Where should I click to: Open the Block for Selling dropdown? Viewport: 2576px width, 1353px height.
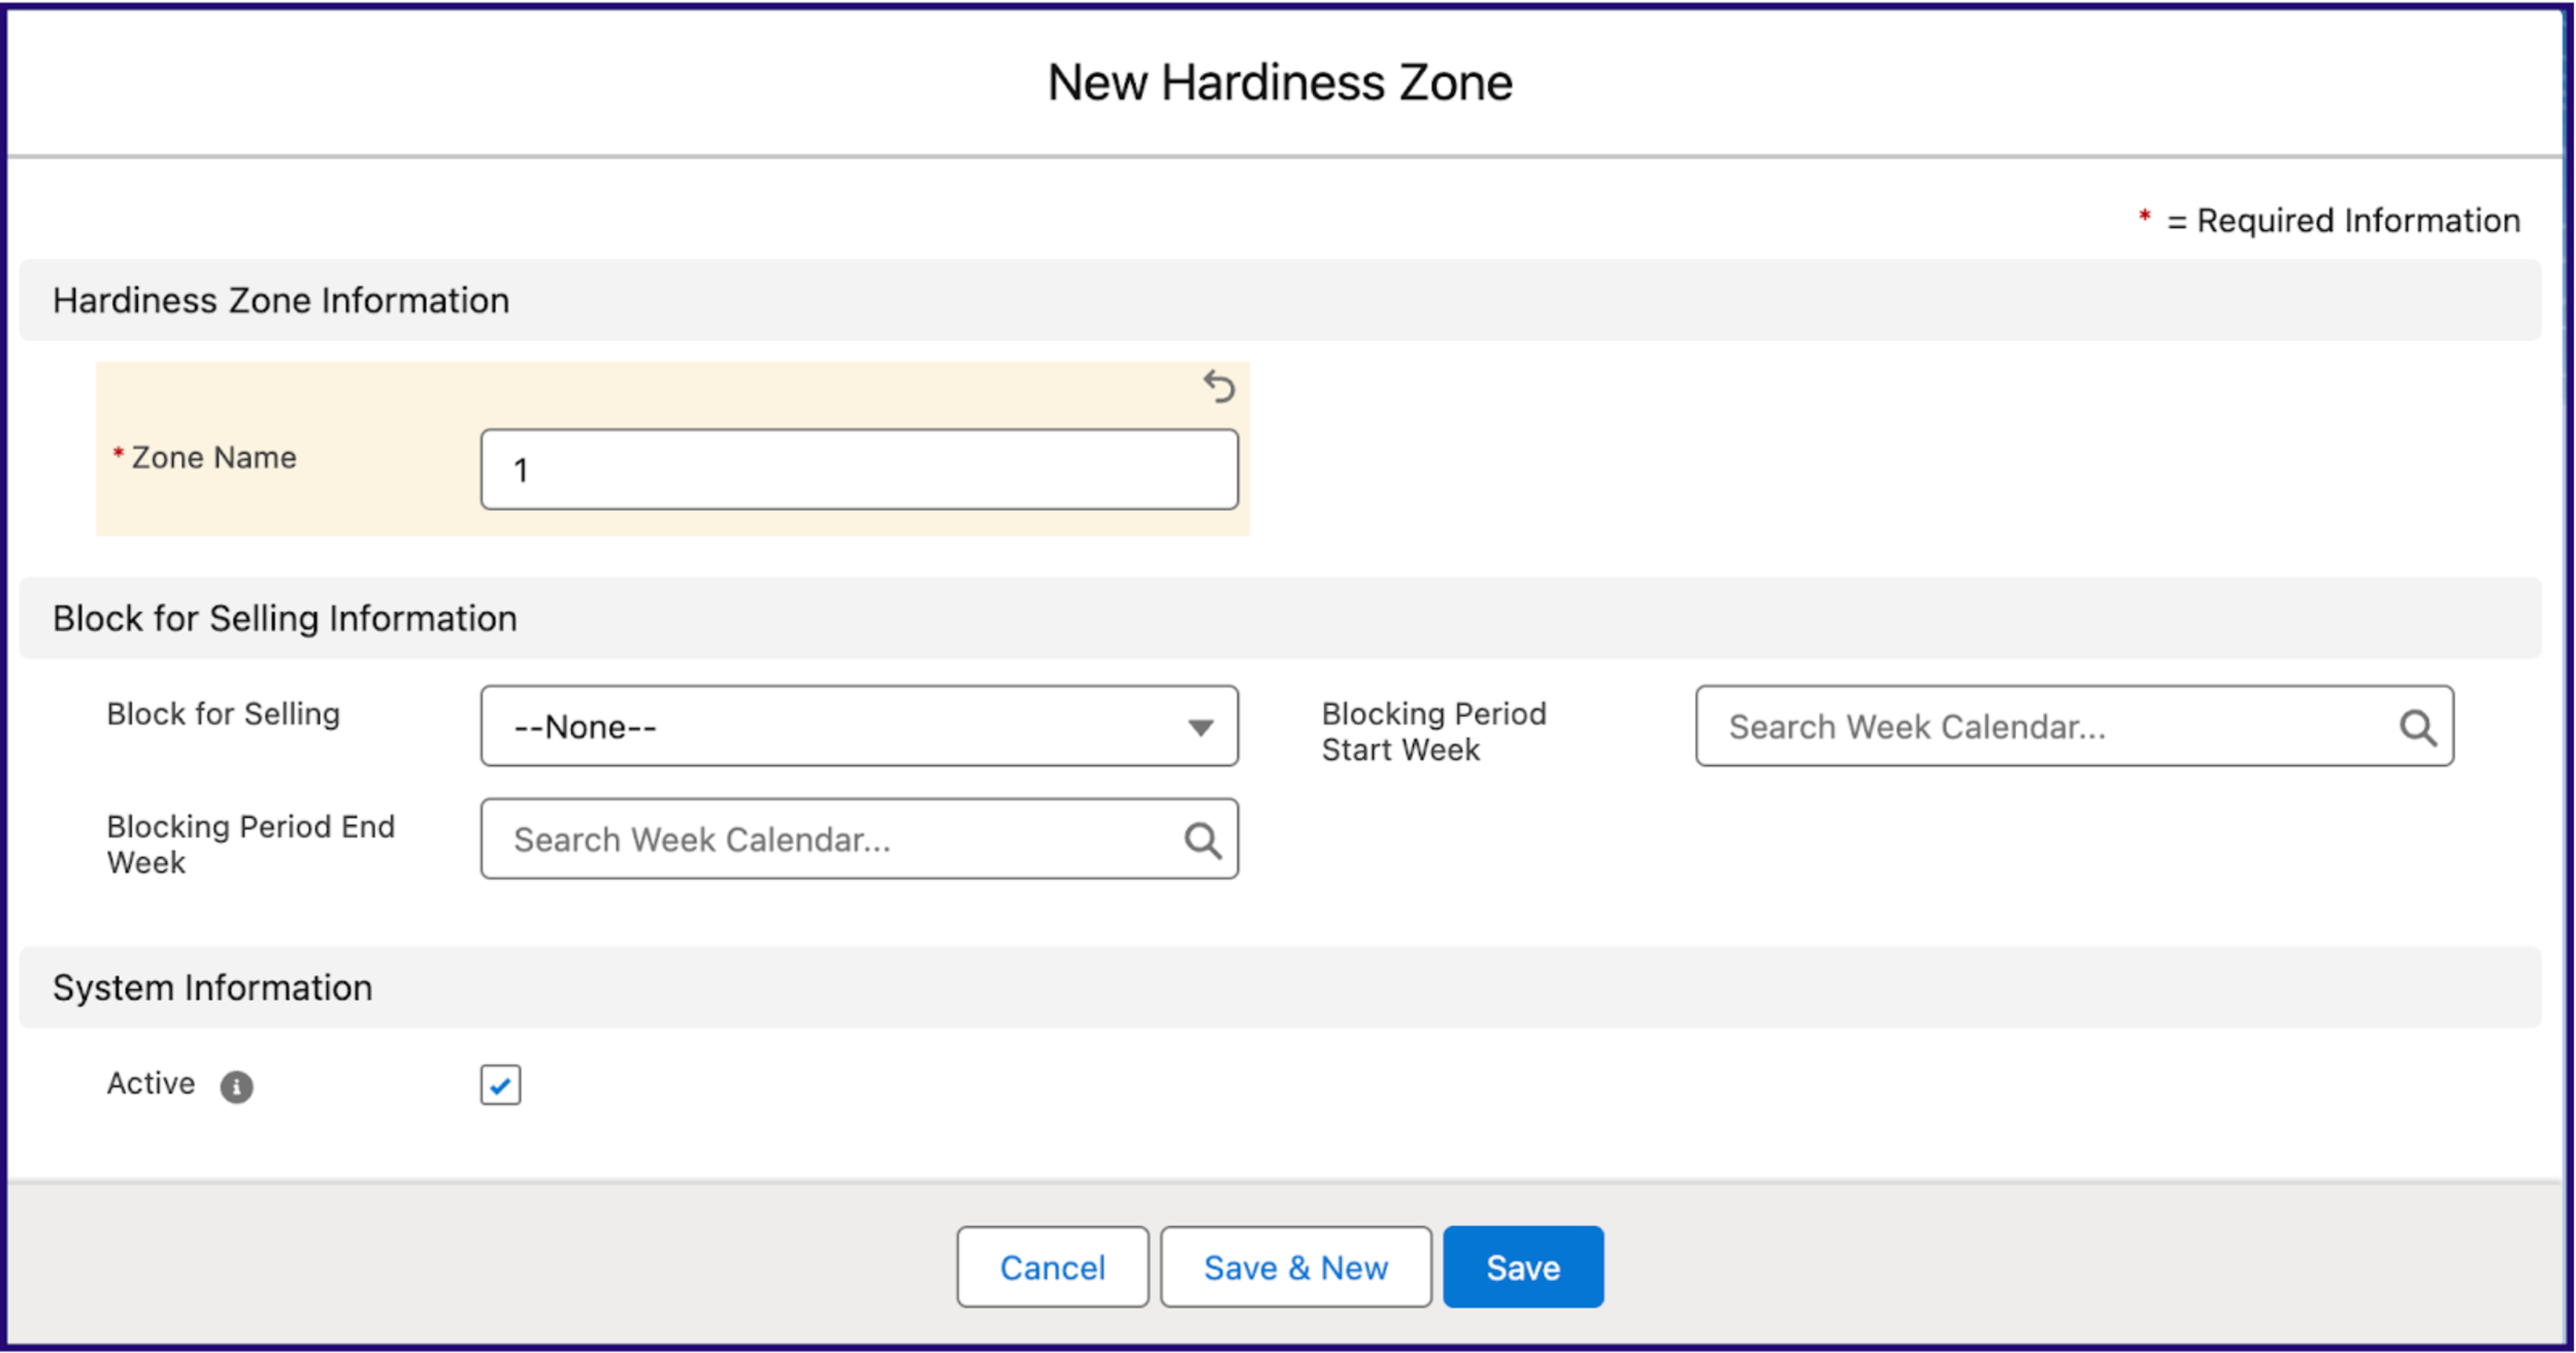pos(859,726)
